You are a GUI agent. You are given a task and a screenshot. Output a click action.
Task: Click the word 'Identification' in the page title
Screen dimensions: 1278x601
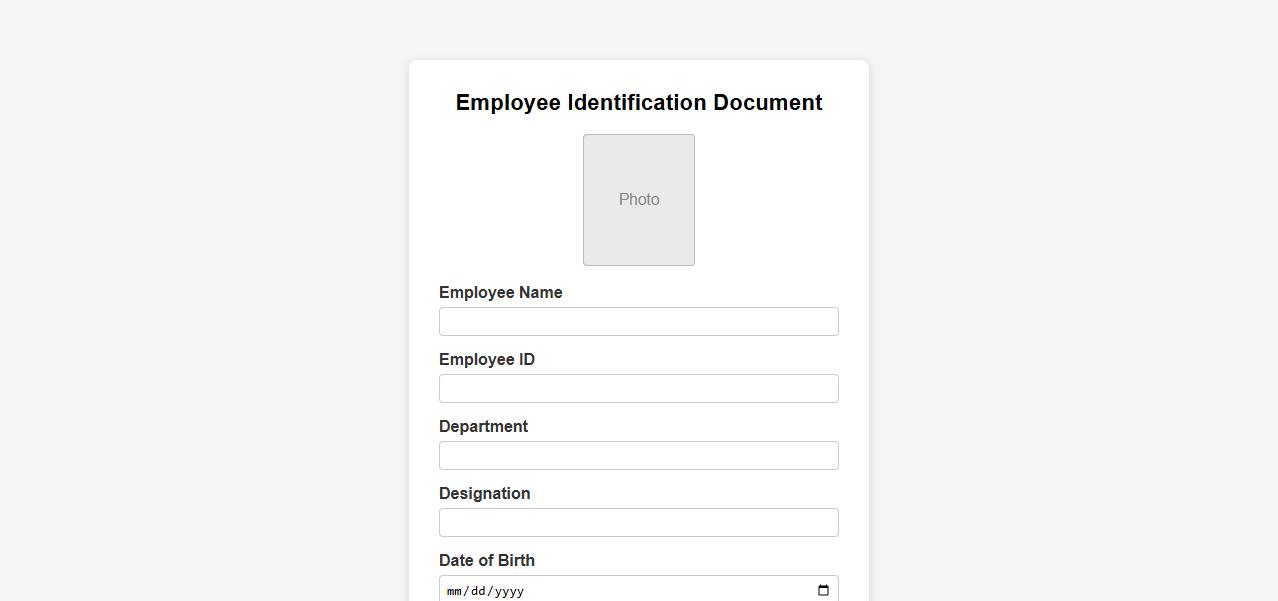click(x=637, y=103)
